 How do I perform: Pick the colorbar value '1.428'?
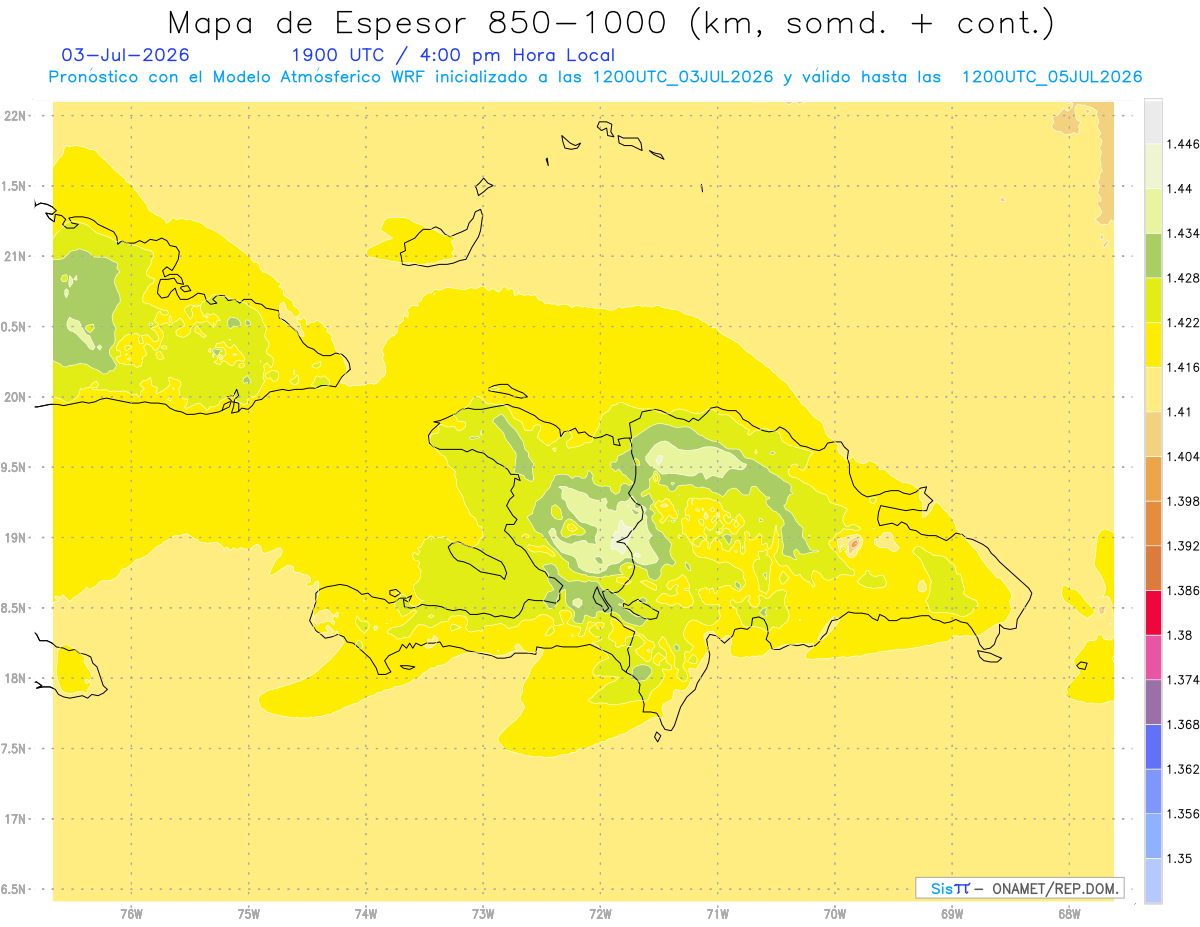(1184, 278)
